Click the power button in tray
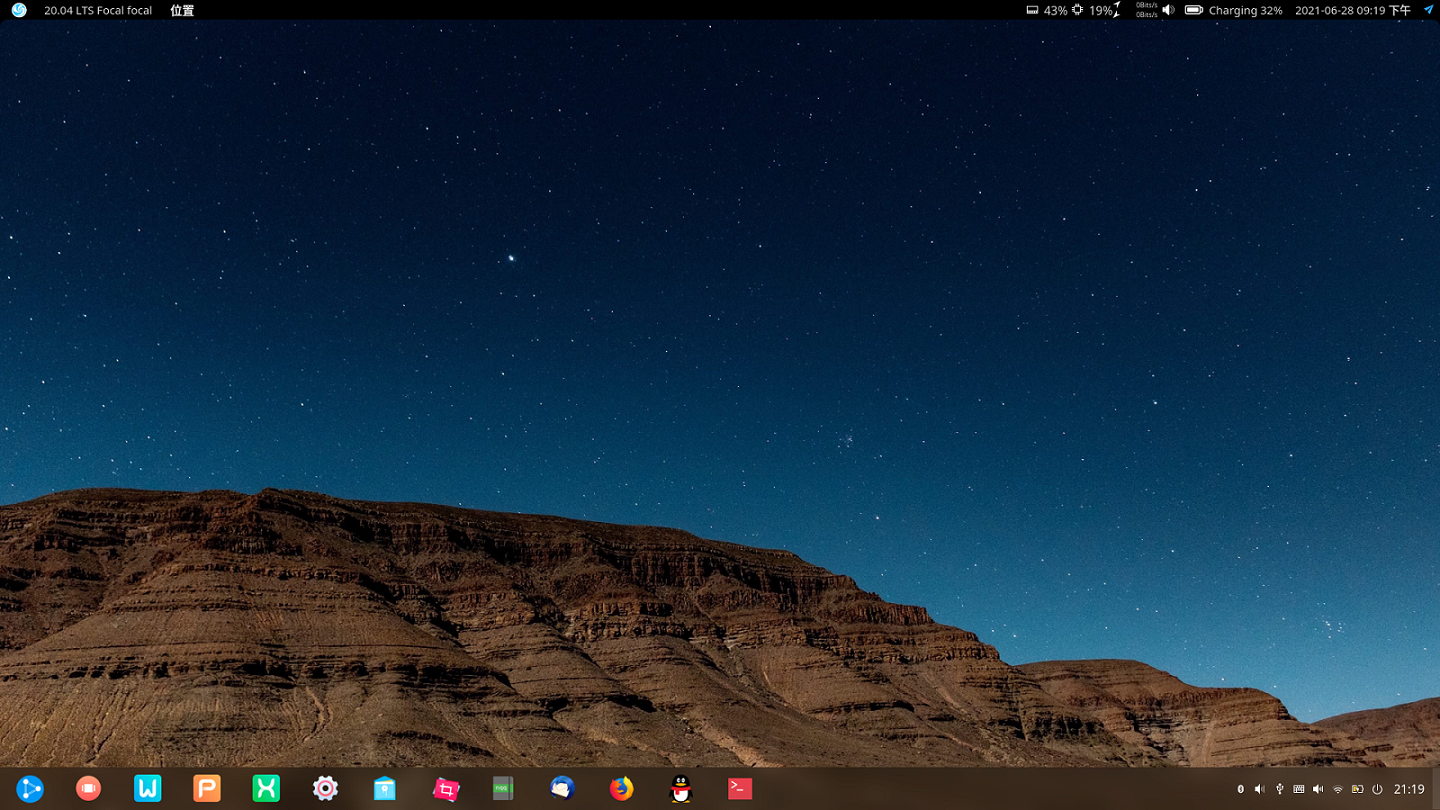The width and height of the screenshot is (1440, 810). click(1377, 790)
